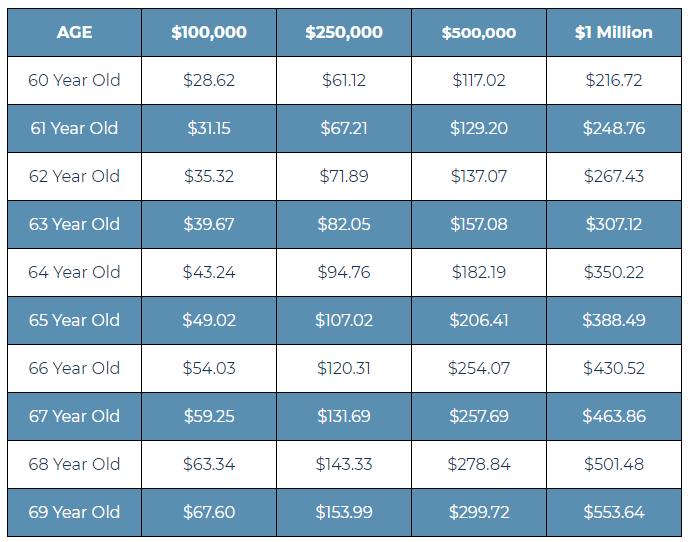Click the $1 Million column header
Image resolution: width=690 pixels, height=542 pixels.
point(614,33)
